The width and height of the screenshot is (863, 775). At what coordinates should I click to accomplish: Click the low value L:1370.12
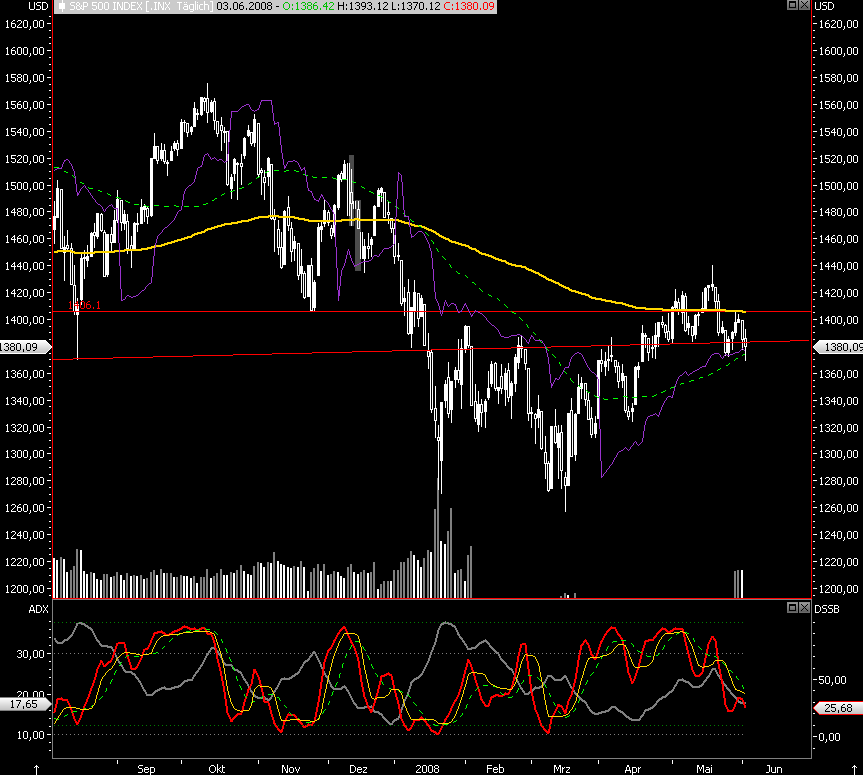tap(416, 7)
